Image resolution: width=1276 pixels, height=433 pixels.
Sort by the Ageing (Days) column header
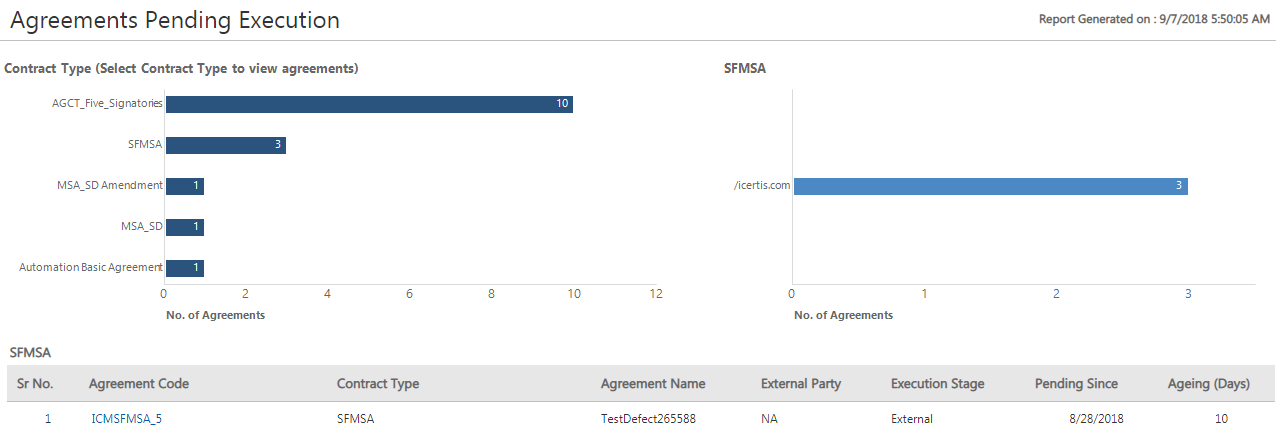coord(1208,384)
